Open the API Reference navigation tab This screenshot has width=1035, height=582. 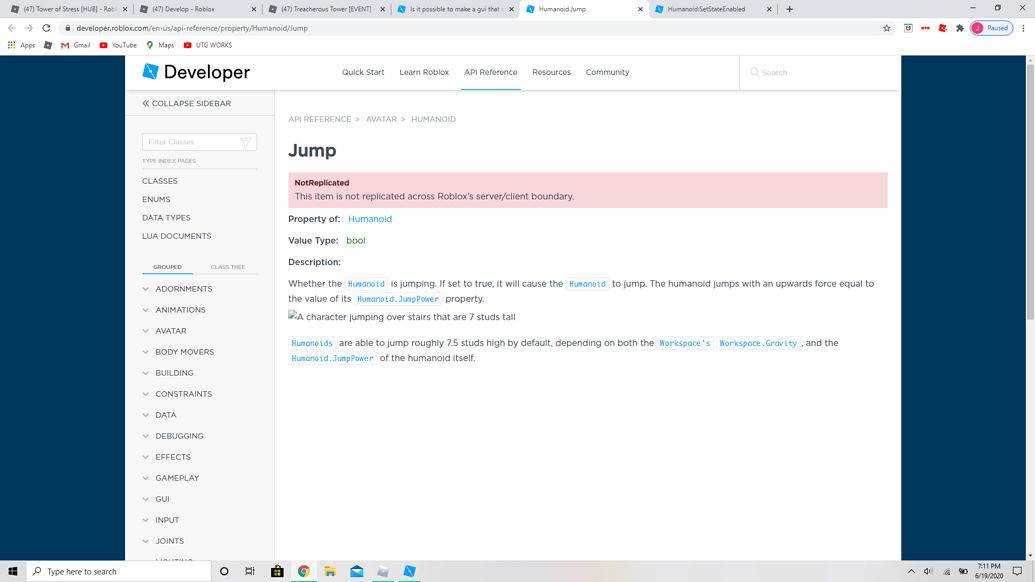pos(490,72)
